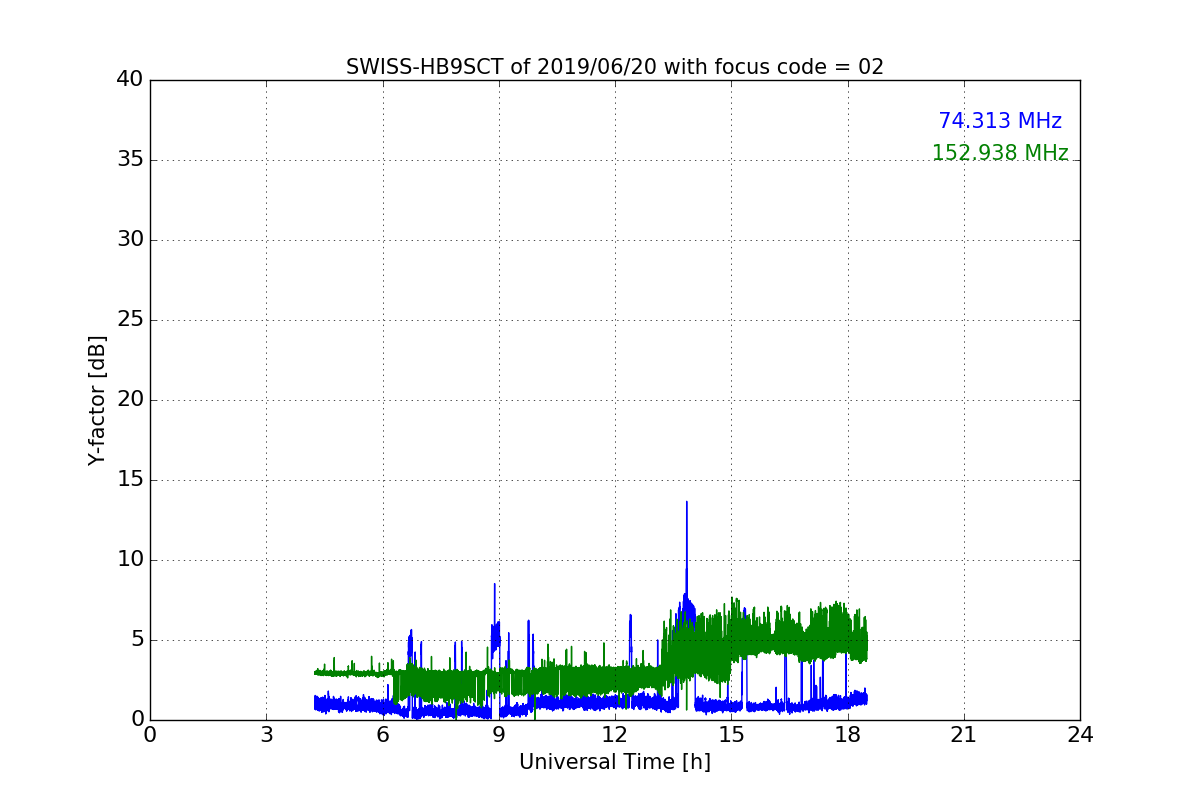Click the x-axis tick label '9'
The image size is (1200, 800).
pos(499,735)
